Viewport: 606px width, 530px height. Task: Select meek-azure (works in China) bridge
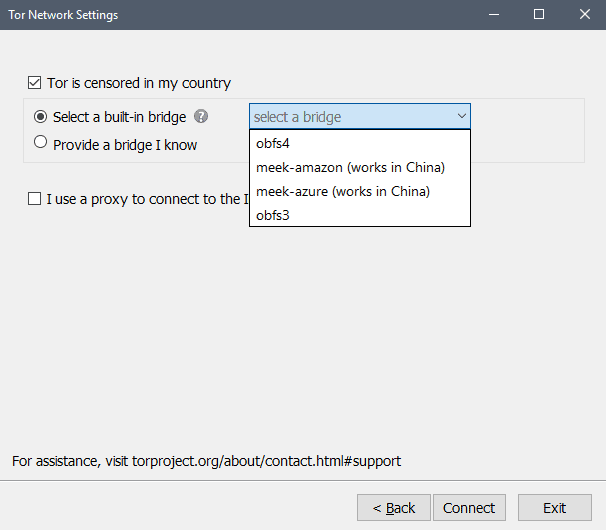[360, 191]
